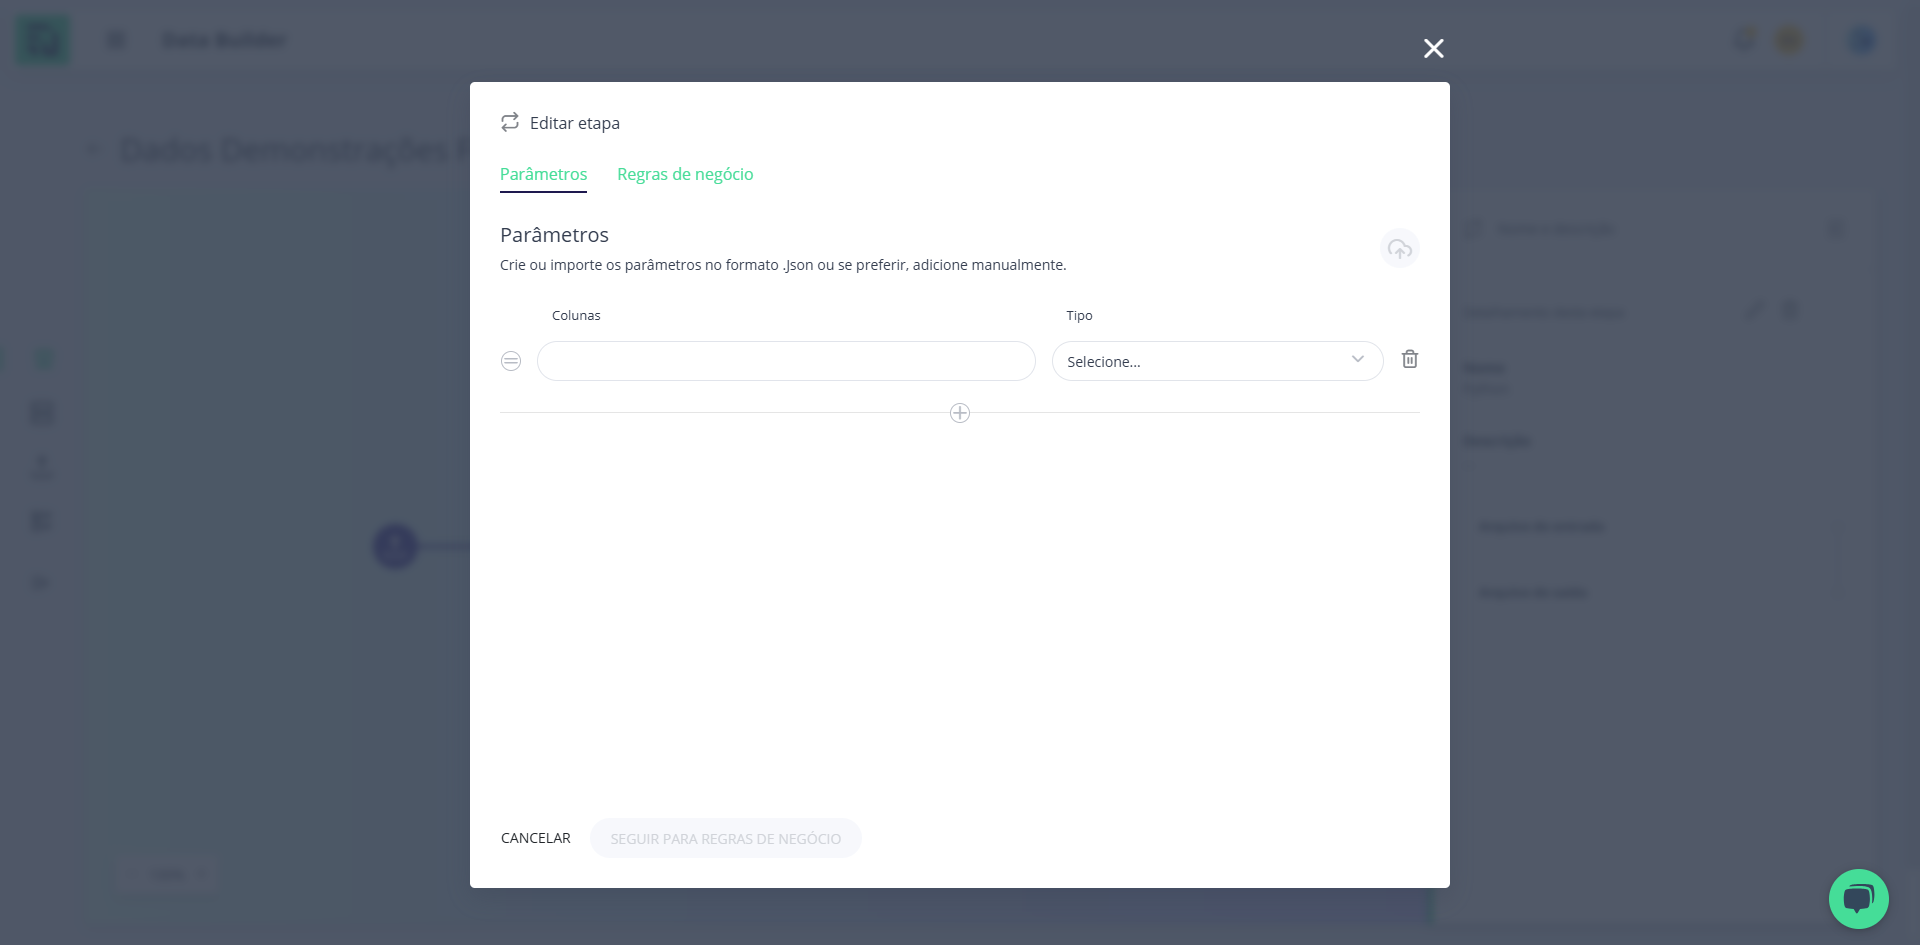Click the import JSON cloud upload icon

click(x=1399, y=248)
